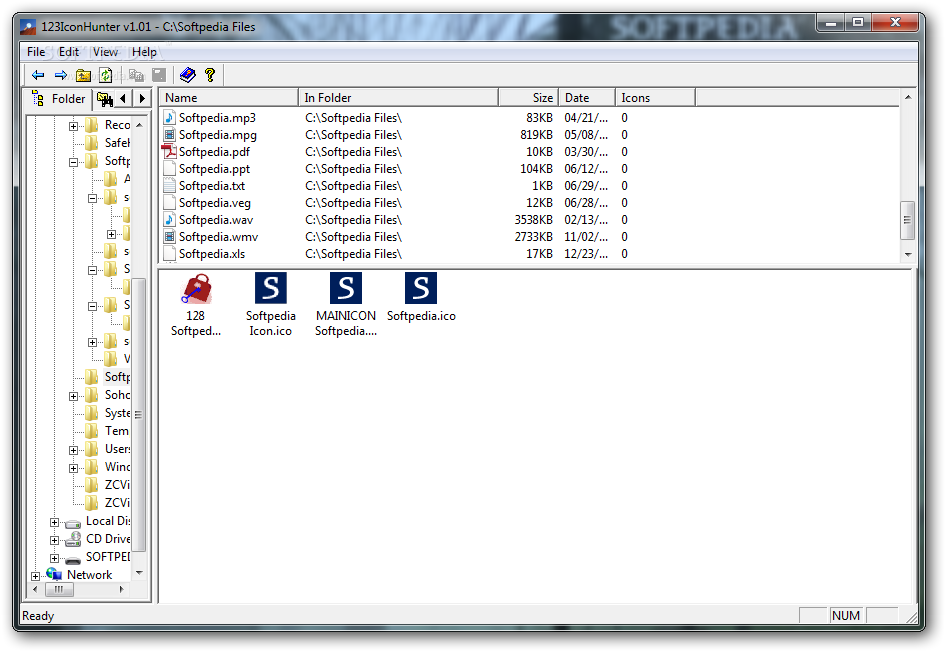Click the file list scrollbar down arrow
This screenshot has width=946, height=652.
tap(908, 255)
